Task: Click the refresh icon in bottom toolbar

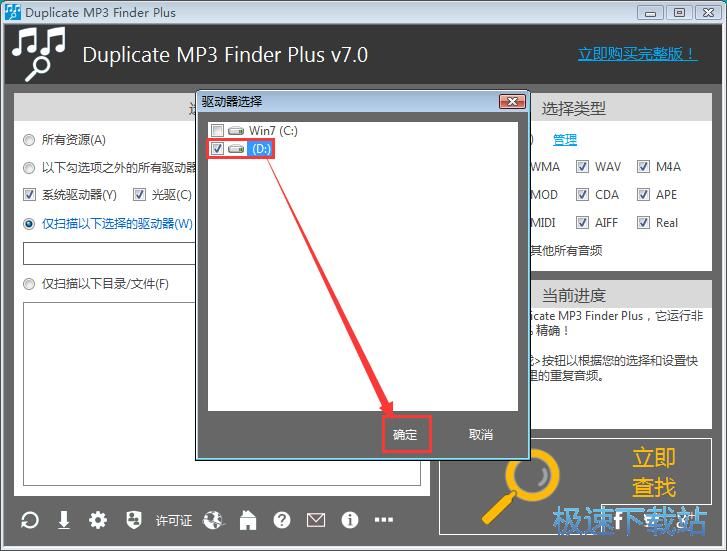Action: click(30, 520)
